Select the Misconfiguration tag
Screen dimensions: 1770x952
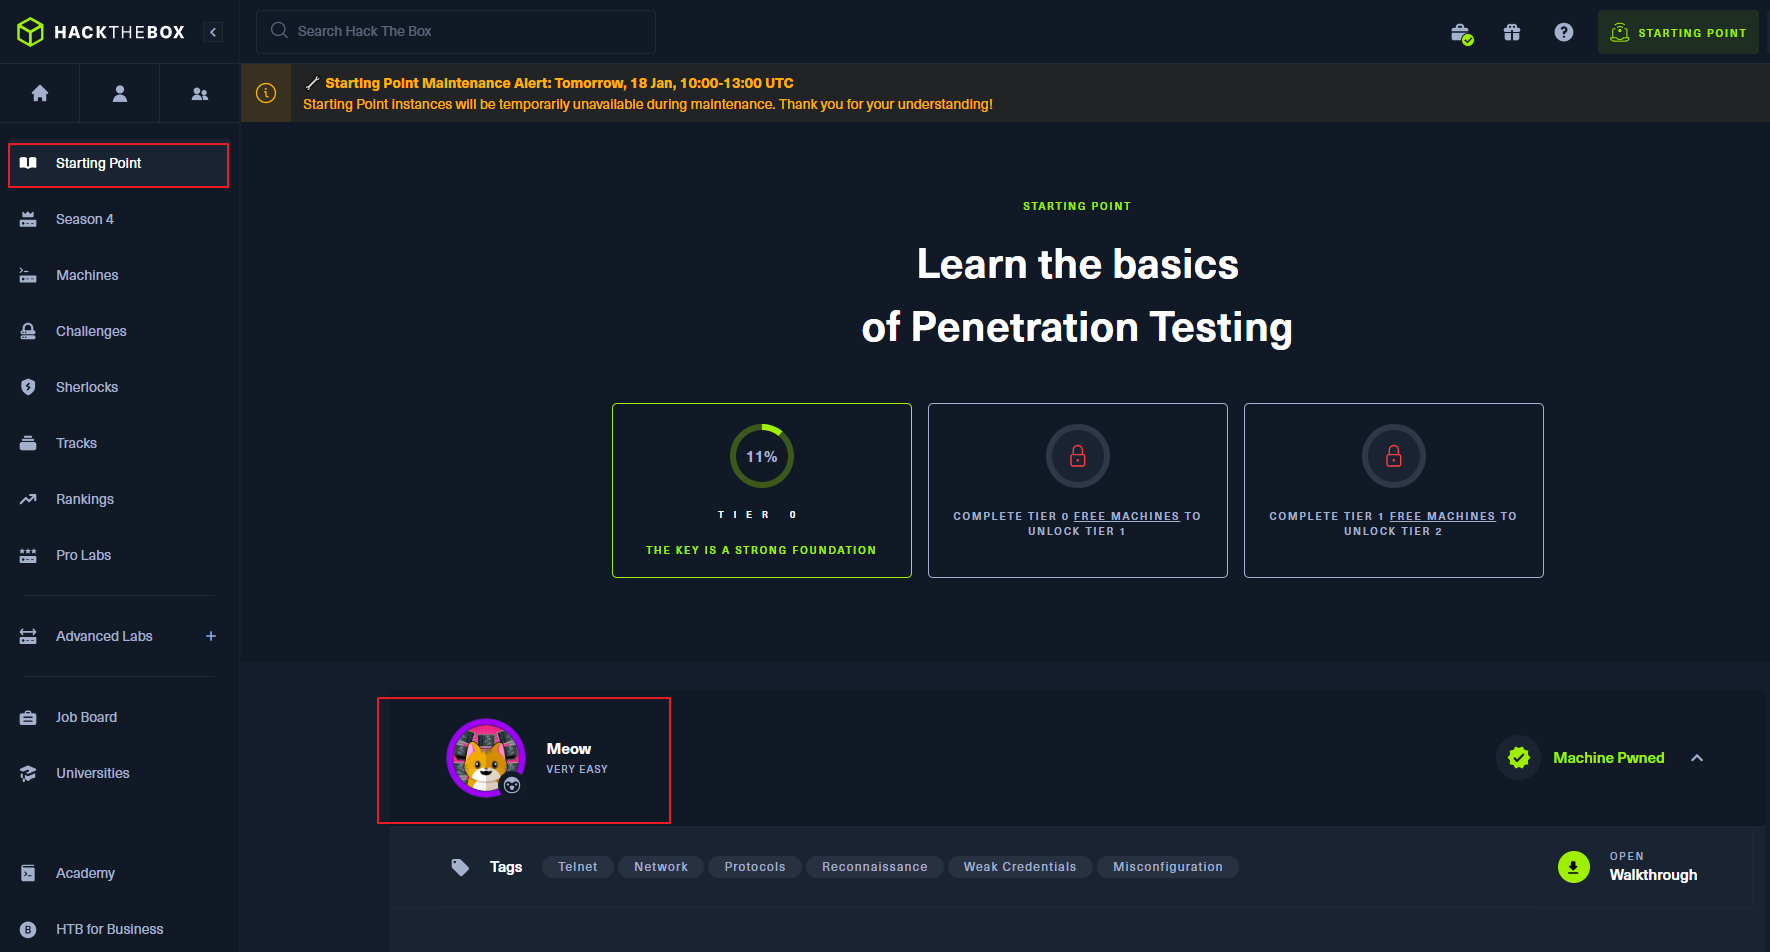[x=1168, y=867]
